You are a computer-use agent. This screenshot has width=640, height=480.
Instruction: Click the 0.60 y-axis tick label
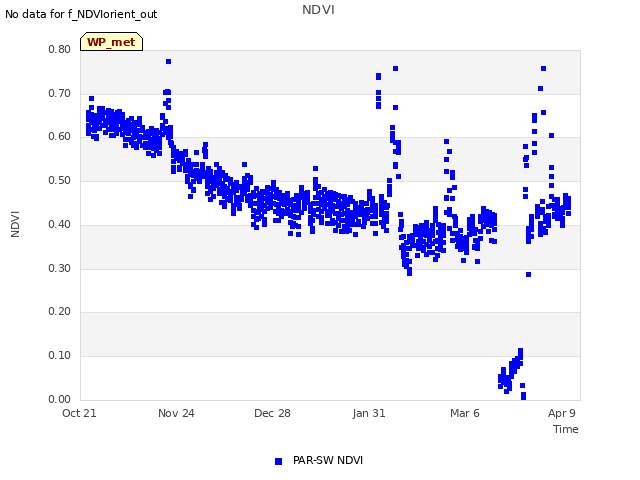point(60,137)
